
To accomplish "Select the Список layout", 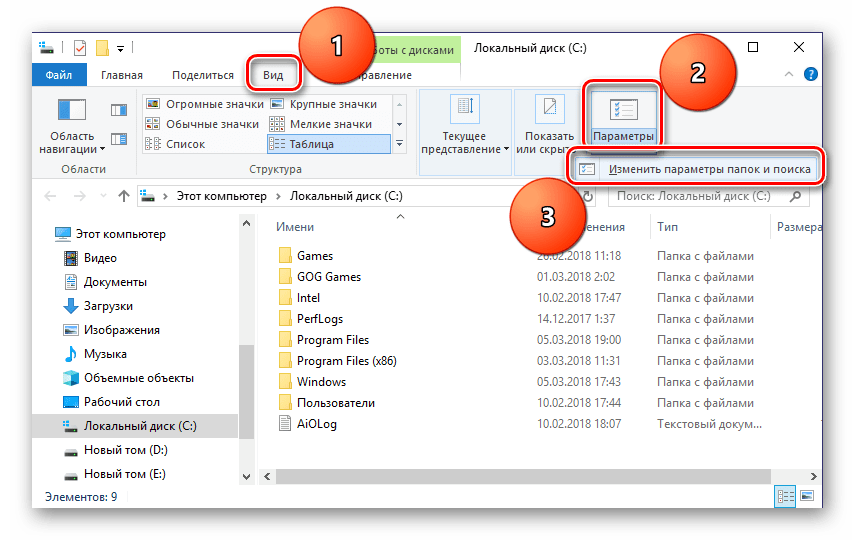I will [x=176, y=144].
